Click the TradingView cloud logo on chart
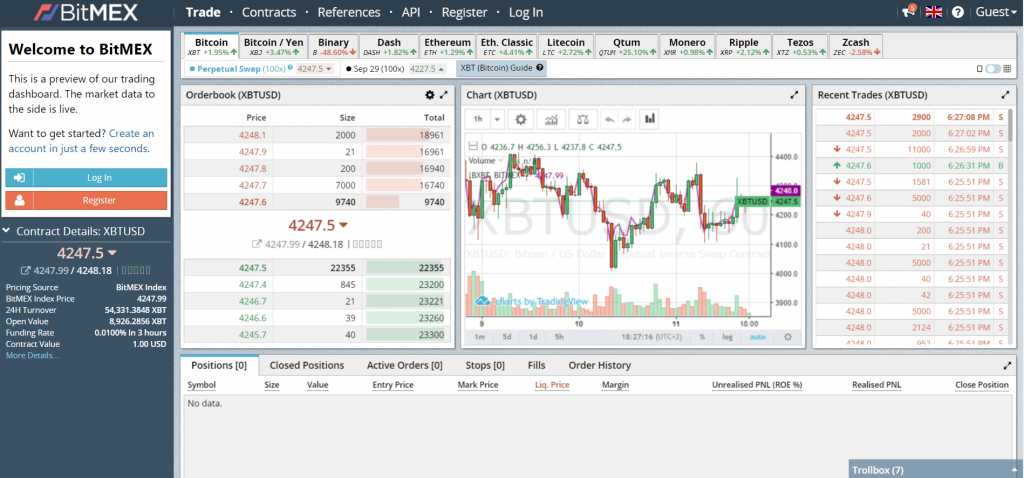Image resolution: width=1024 pixels, height=478 pixels. tap(482, 301)
